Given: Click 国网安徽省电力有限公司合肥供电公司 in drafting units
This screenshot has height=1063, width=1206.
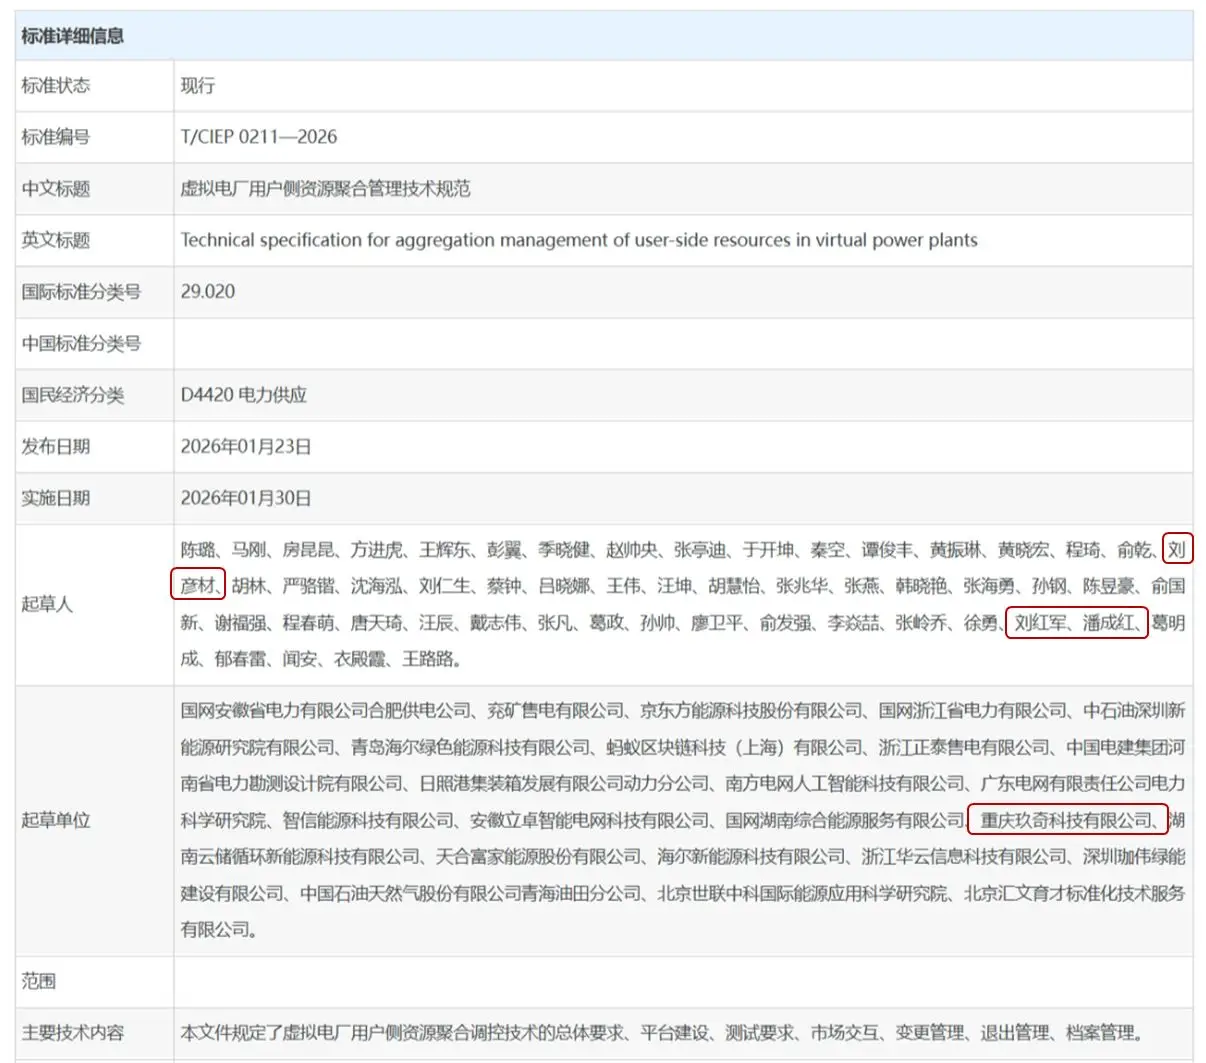Looking at the screenshot, I should [x=325, y=711].
